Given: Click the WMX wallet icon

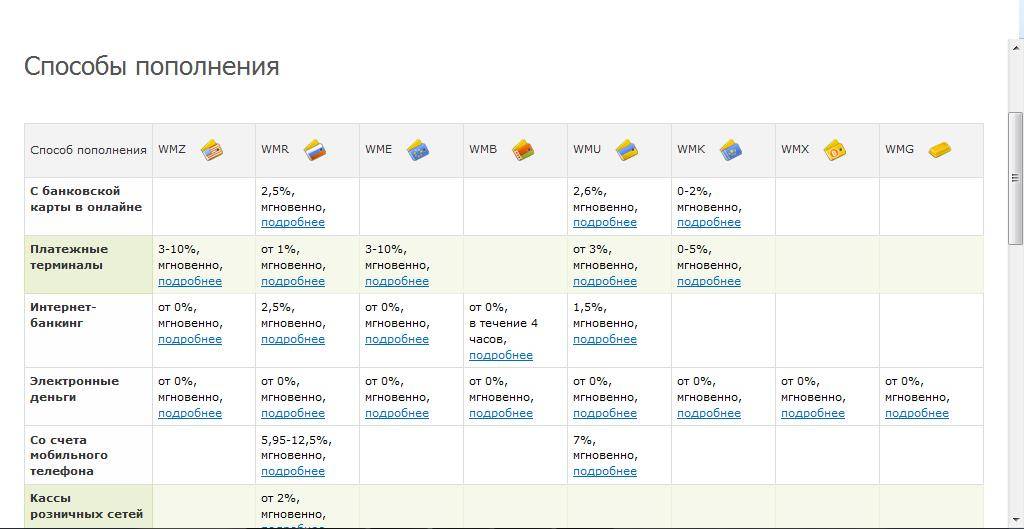Looking at the screenshot, I should coord(835,150).
